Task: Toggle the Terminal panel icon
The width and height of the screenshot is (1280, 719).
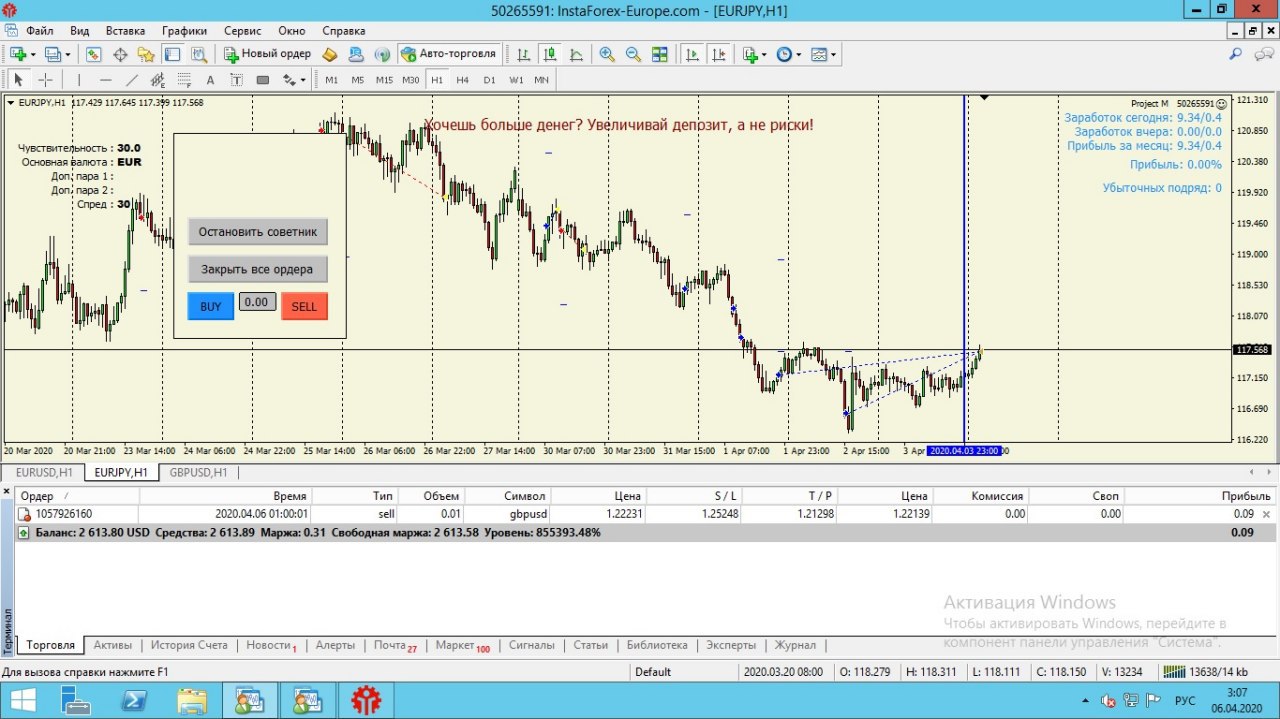Action: coord(172,54)
